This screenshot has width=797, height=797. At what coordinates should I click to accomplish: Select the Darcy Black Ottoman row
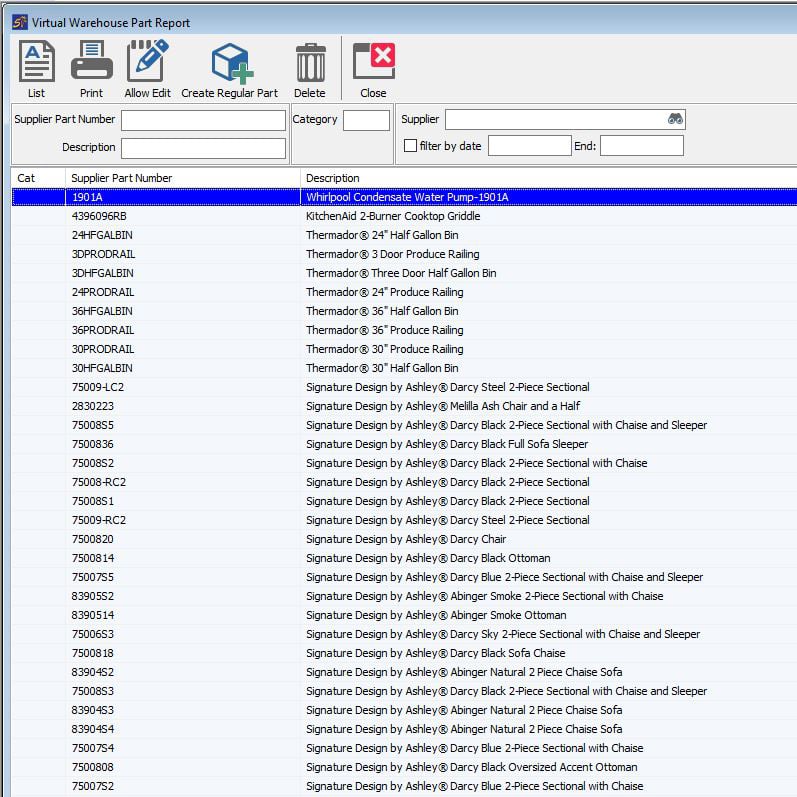[x=428, y=558]
